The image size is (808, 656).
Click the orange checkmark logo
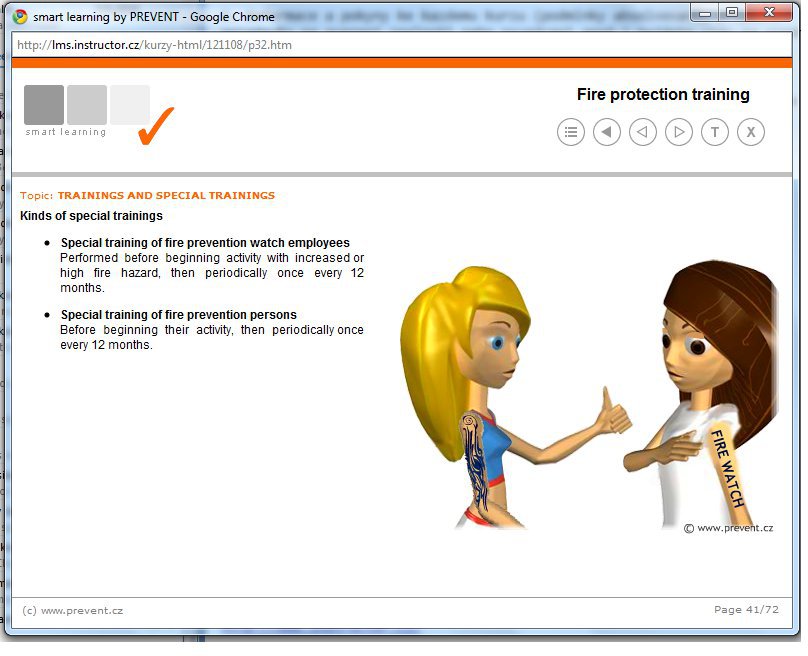click(155, 126)
